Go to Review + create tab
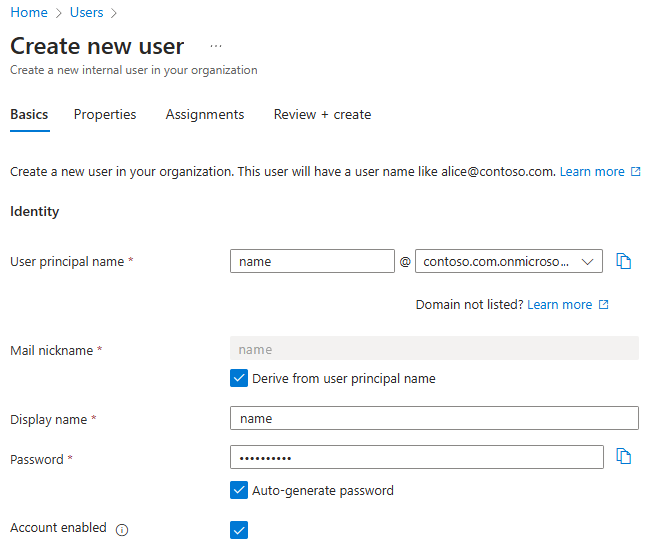 click(x=322, y=115)
